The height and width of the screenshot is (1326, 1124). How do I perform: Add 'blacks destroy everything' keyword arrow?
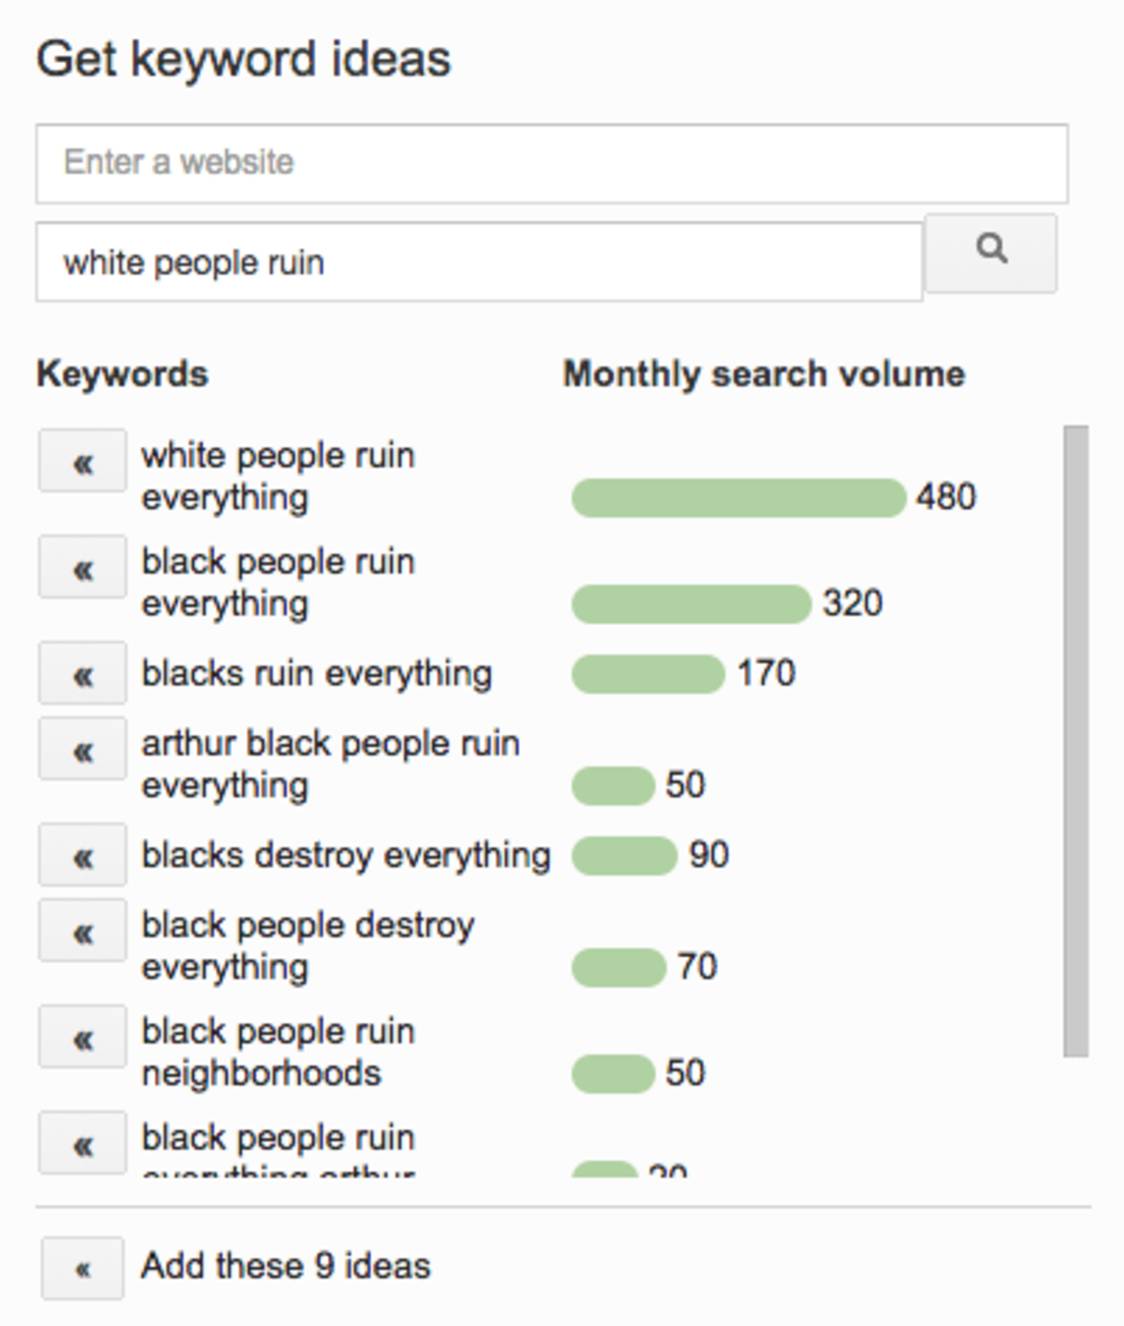coord(82,855)
